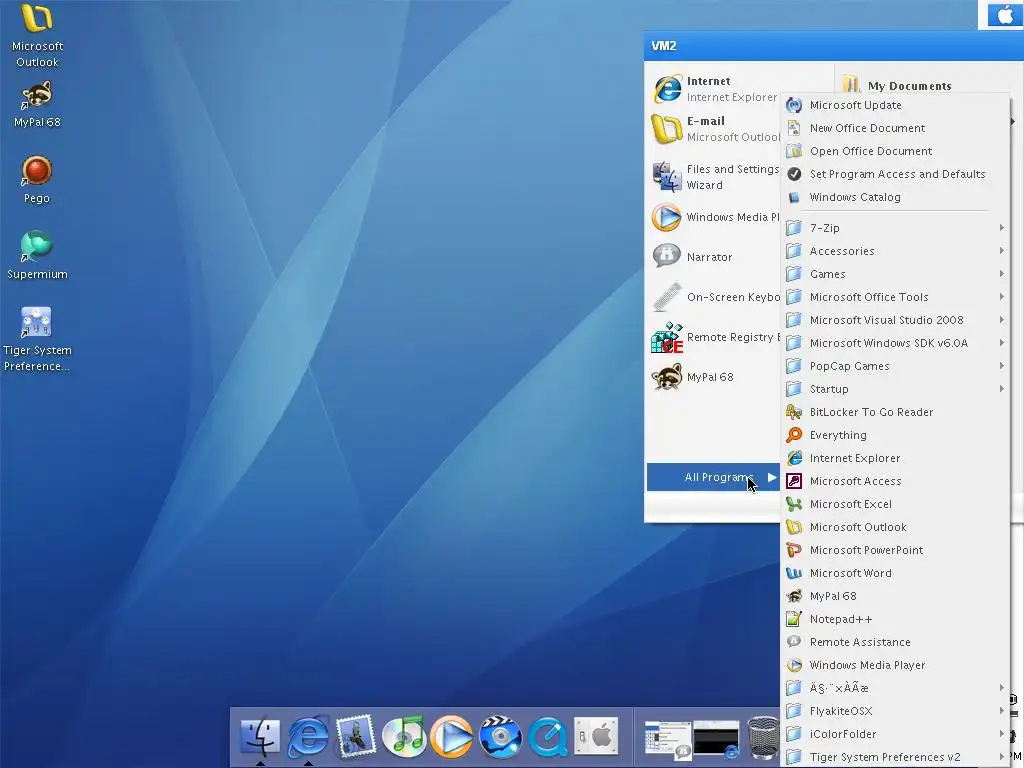The image size is (1024, 768).
Task: Expand the 7-Zip program folder
Action: coord(895,228)
